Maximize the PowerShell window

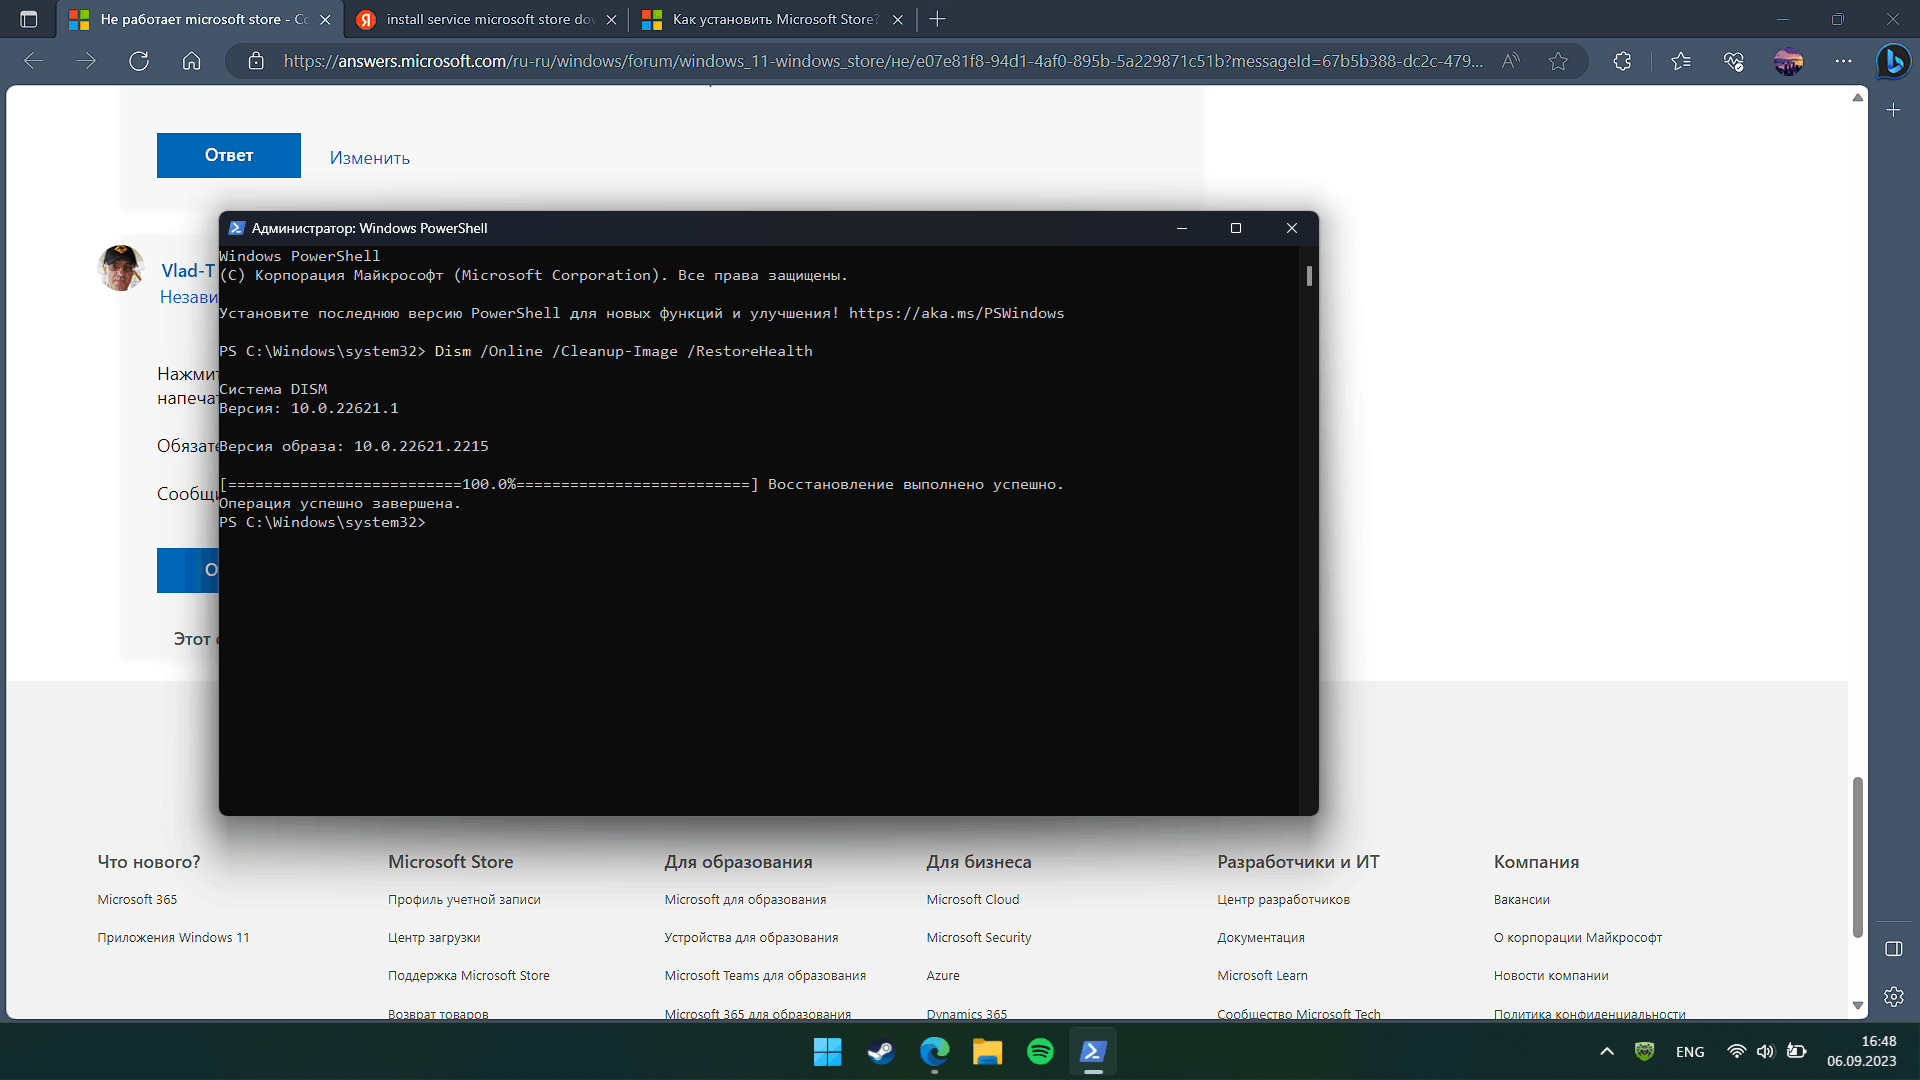1236,228
